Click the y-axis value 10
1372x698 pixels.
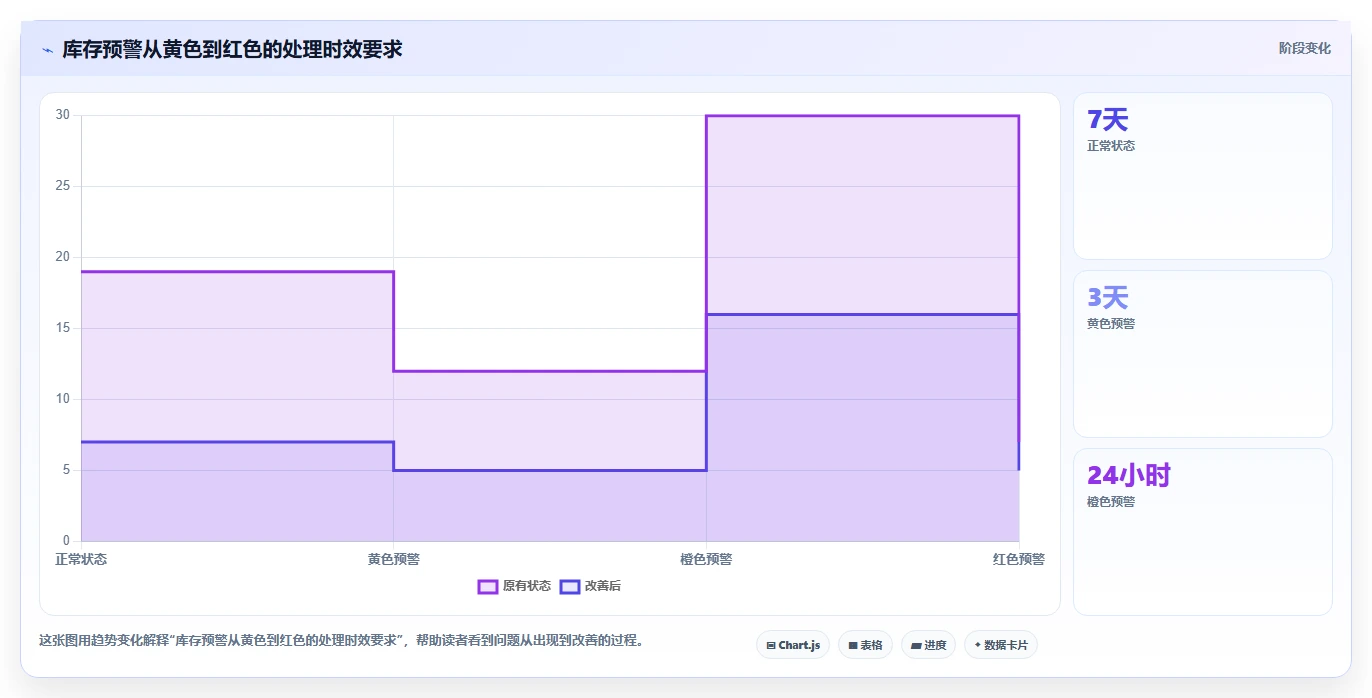click(x=63, y=399)
